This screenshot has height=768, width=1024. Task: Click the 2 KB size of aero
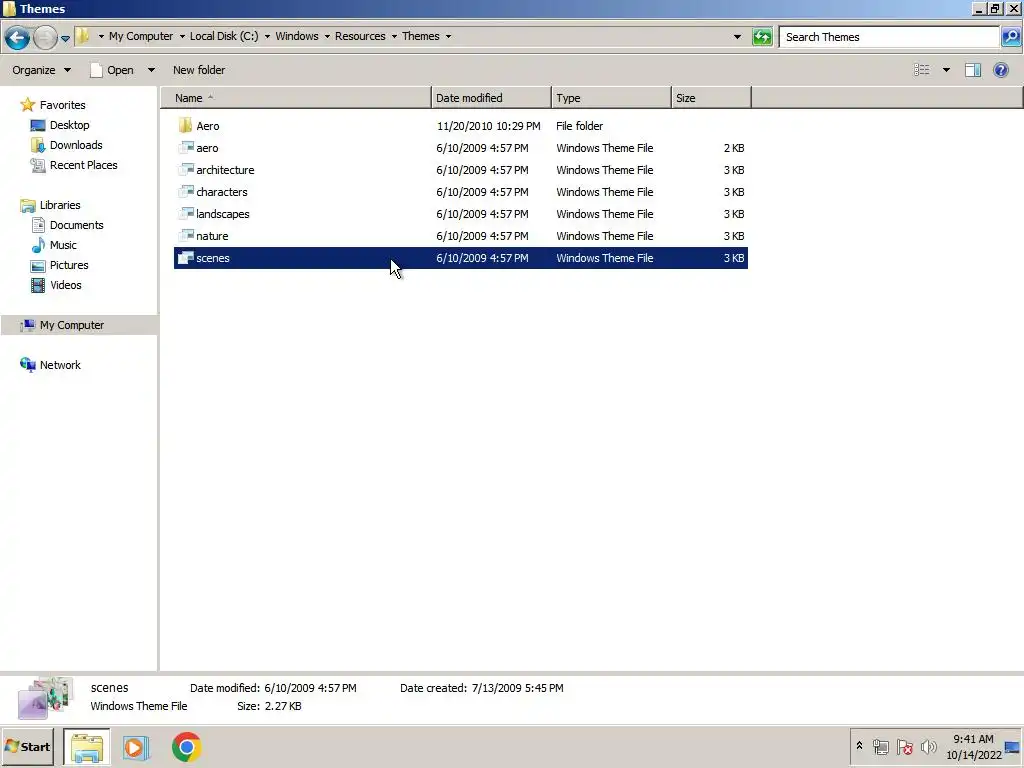[x=733, y=148]
